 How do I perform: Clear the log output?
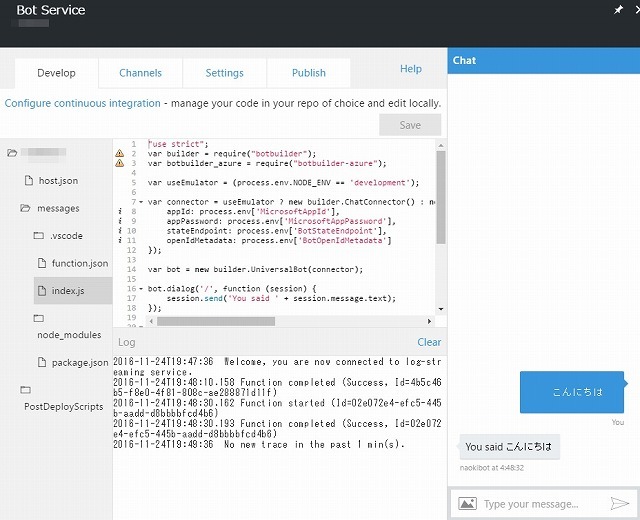point(428,342)
